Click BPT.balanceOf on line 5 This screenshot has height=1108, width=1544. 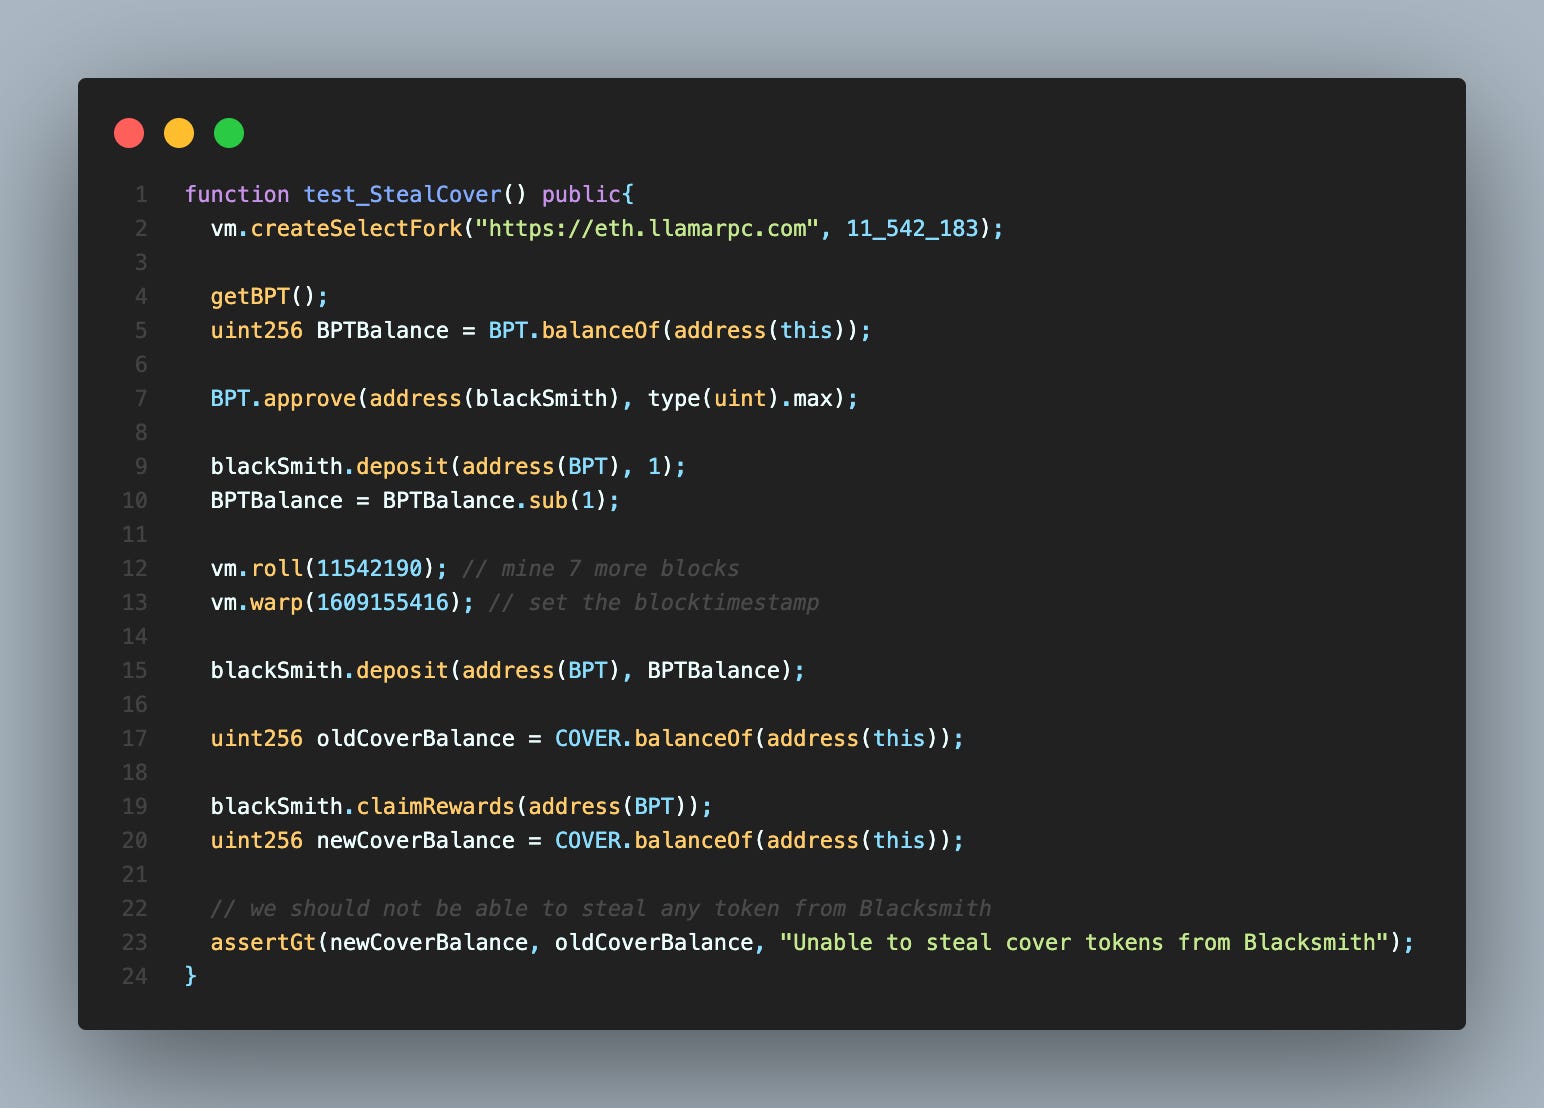coord(574,330)
